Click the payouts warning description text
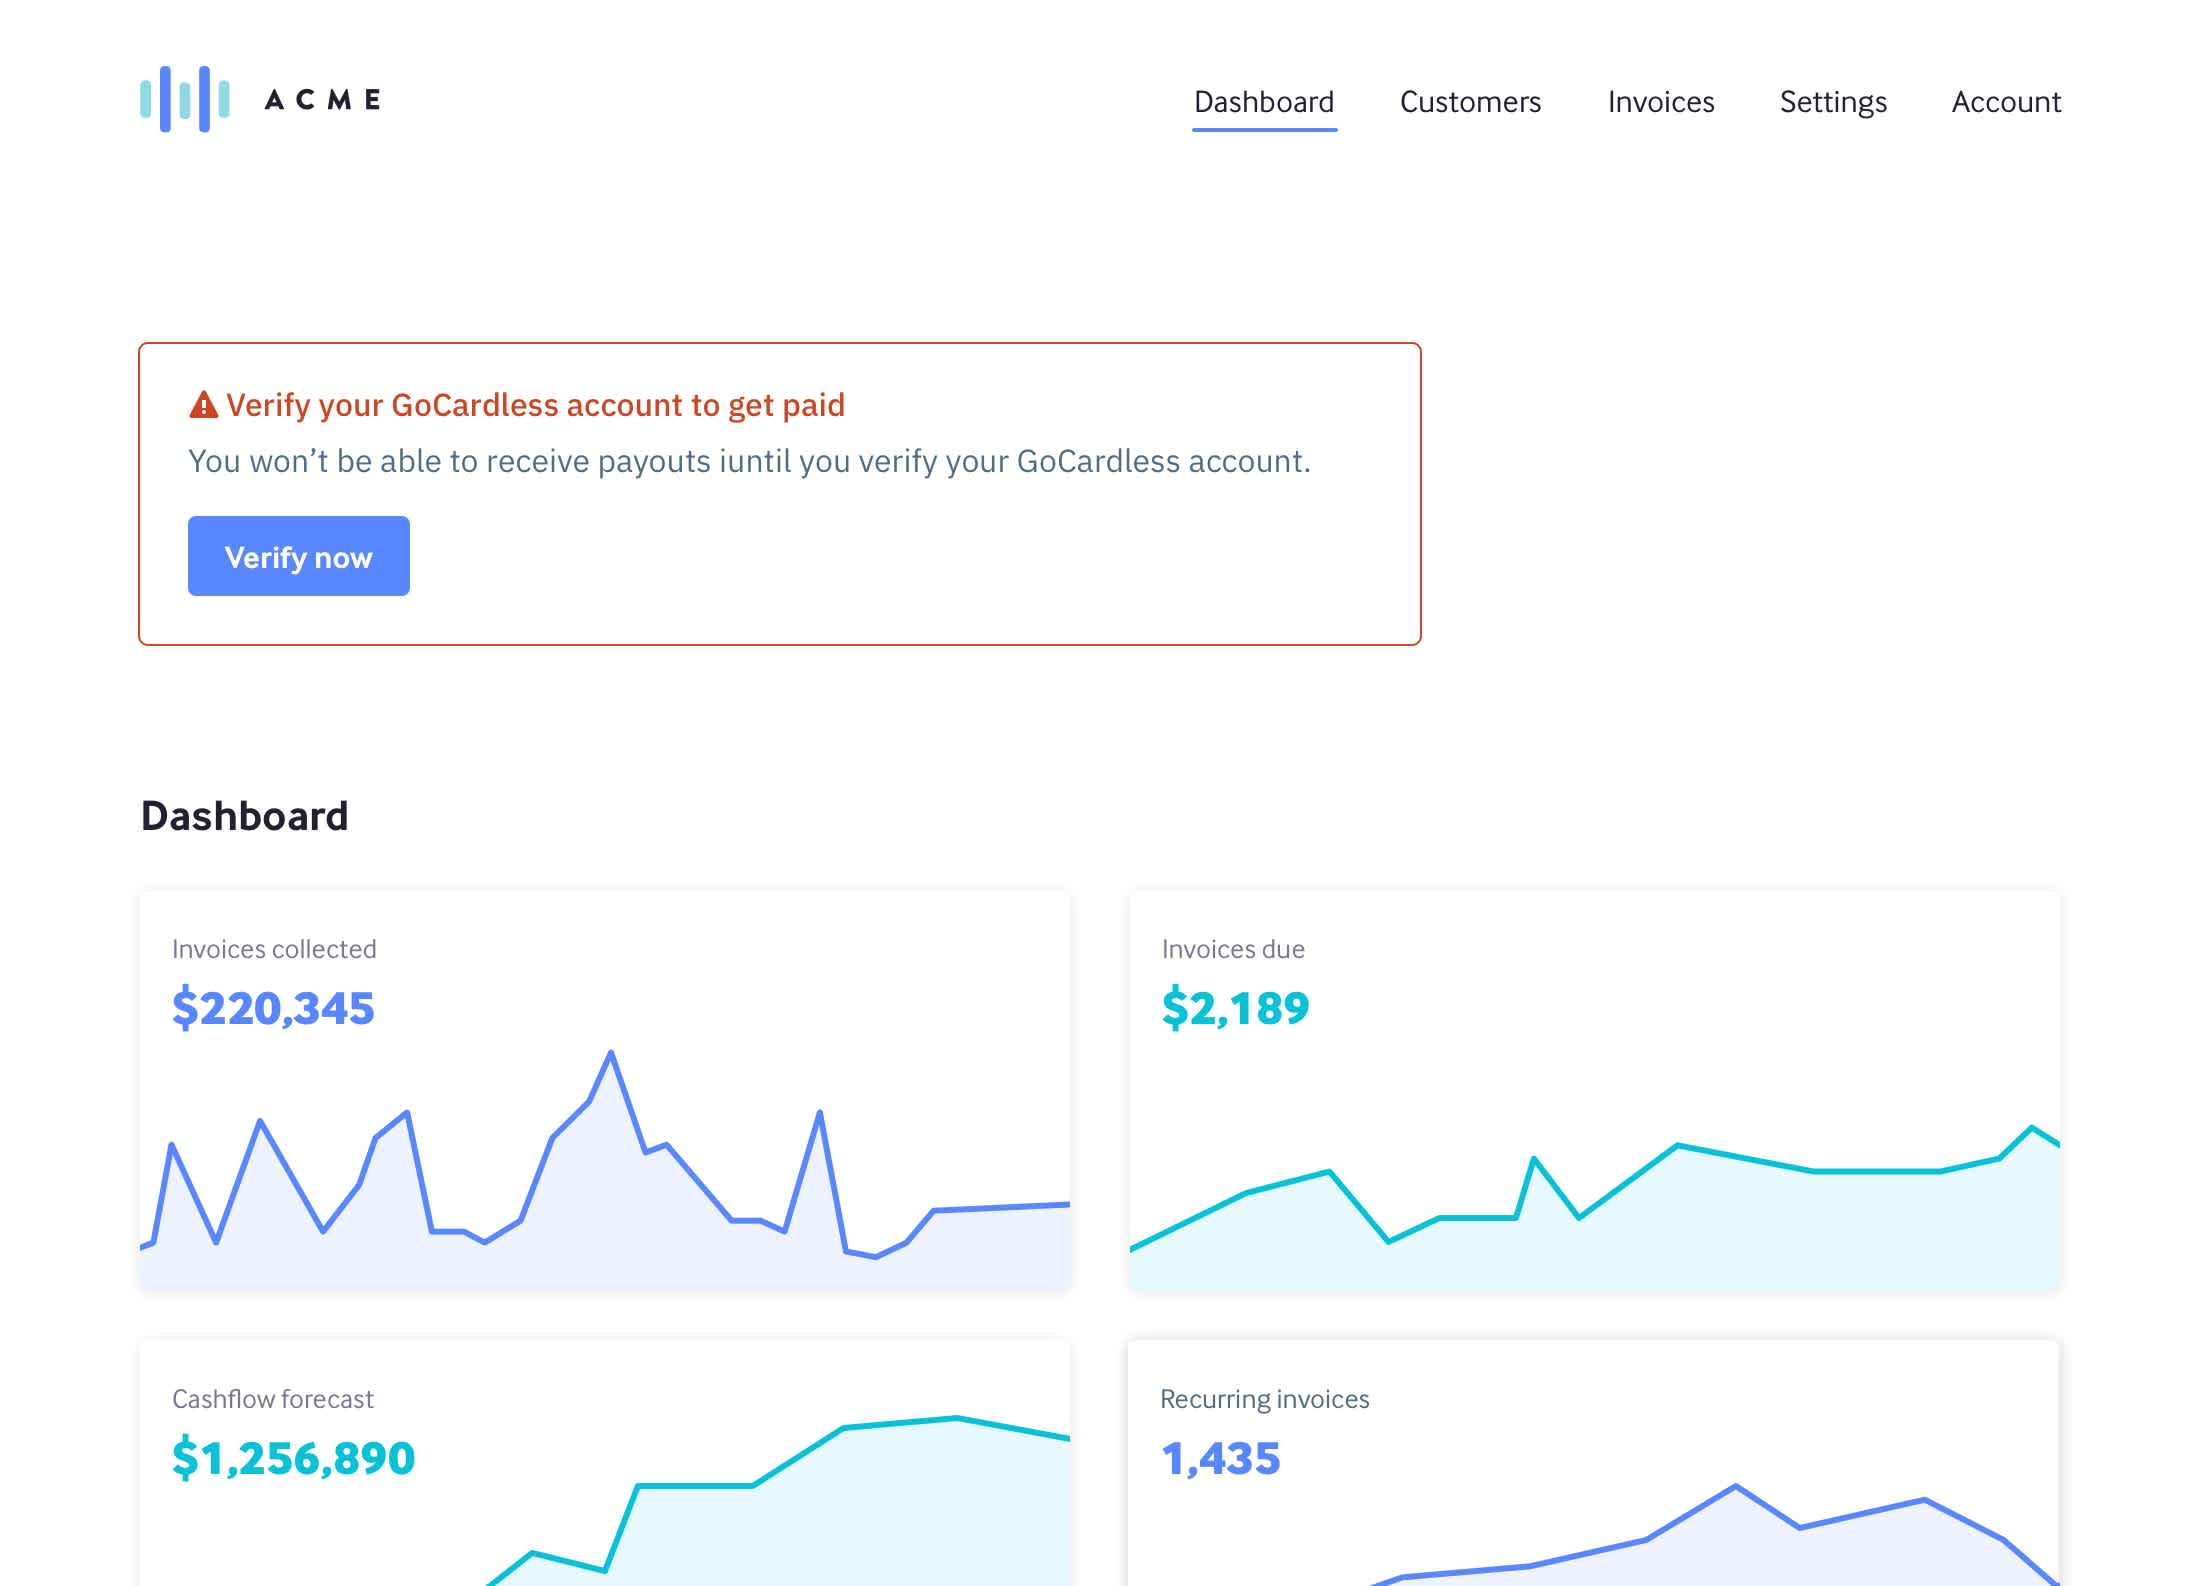Image resolution: width=2200 pixels, height=1586 pixels. coord(749,461)
